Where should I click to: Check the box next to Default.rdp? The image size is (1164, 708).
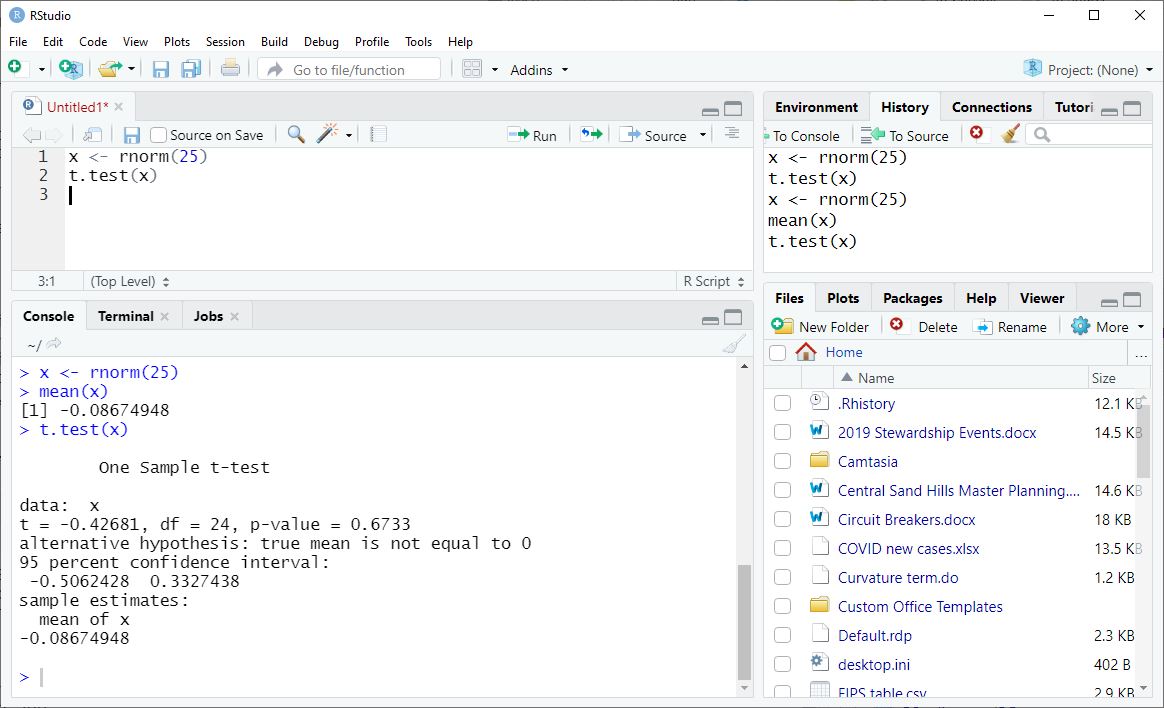pos(781,635)
